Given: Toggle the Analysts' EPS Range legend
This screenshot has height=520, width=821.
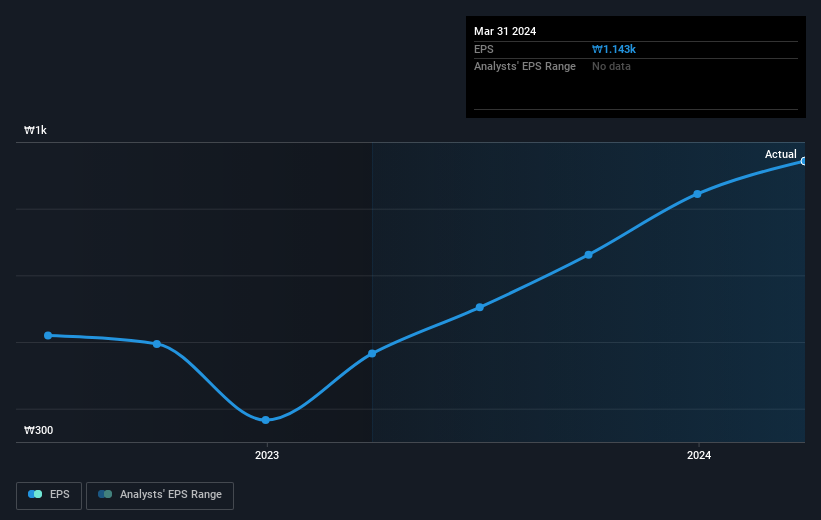Looking at the screenshot, I should pos(160,495).
